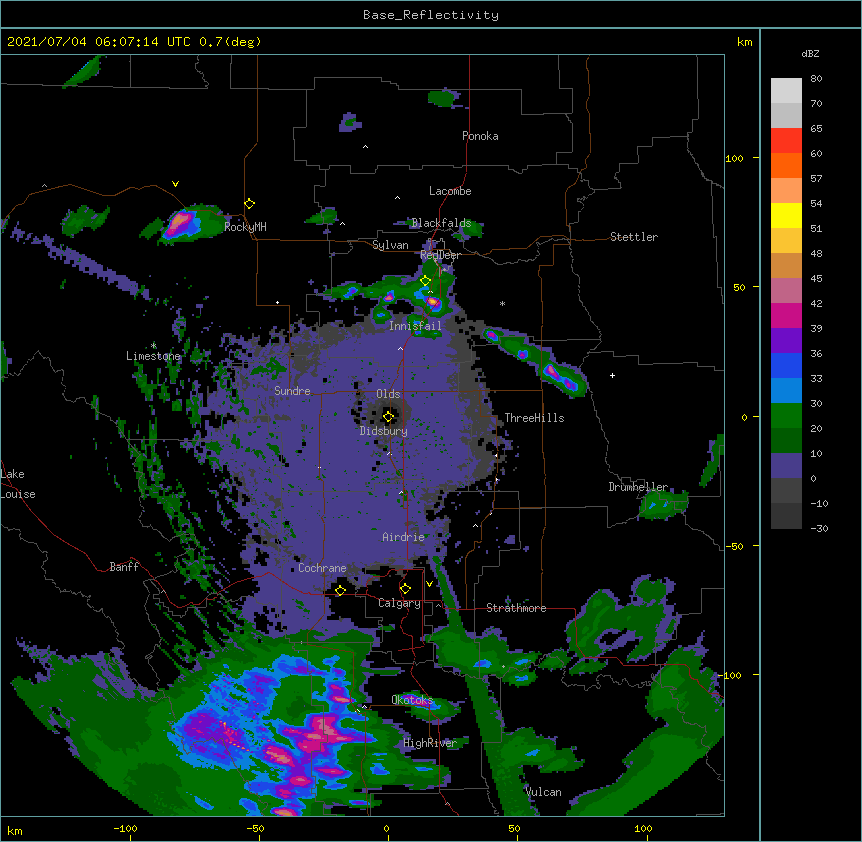This screenshot has height=842, width=862.
Task: Select the Okotoks label
Action: tap(412, 700)
